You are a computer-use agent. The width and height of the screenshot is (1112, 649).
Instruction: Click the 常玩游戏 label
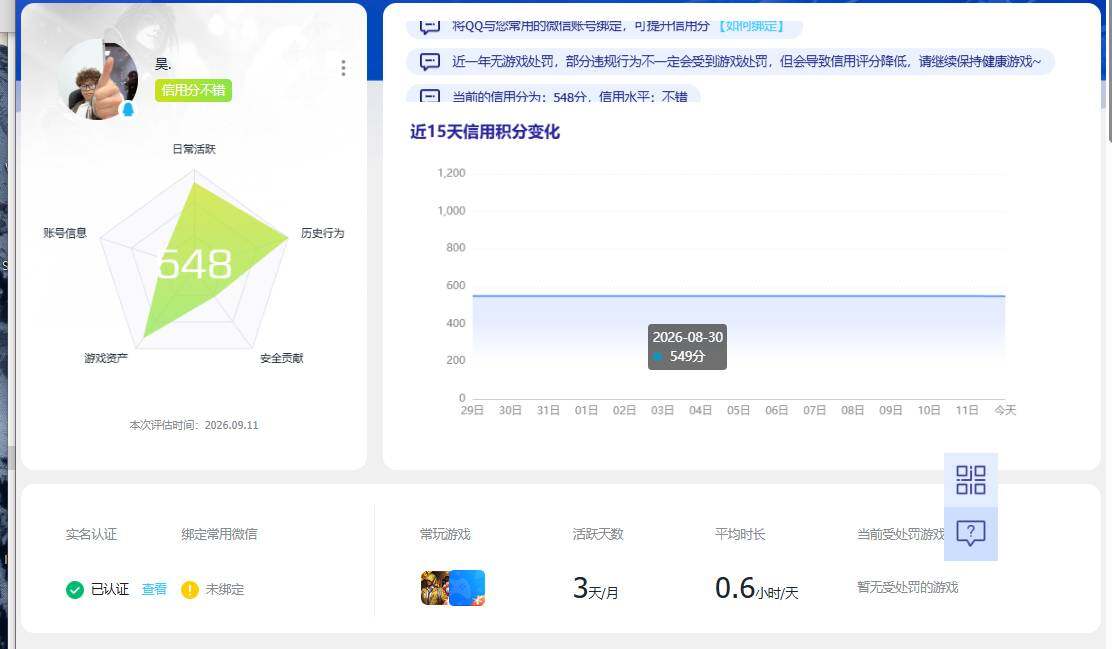click(445, 534)
